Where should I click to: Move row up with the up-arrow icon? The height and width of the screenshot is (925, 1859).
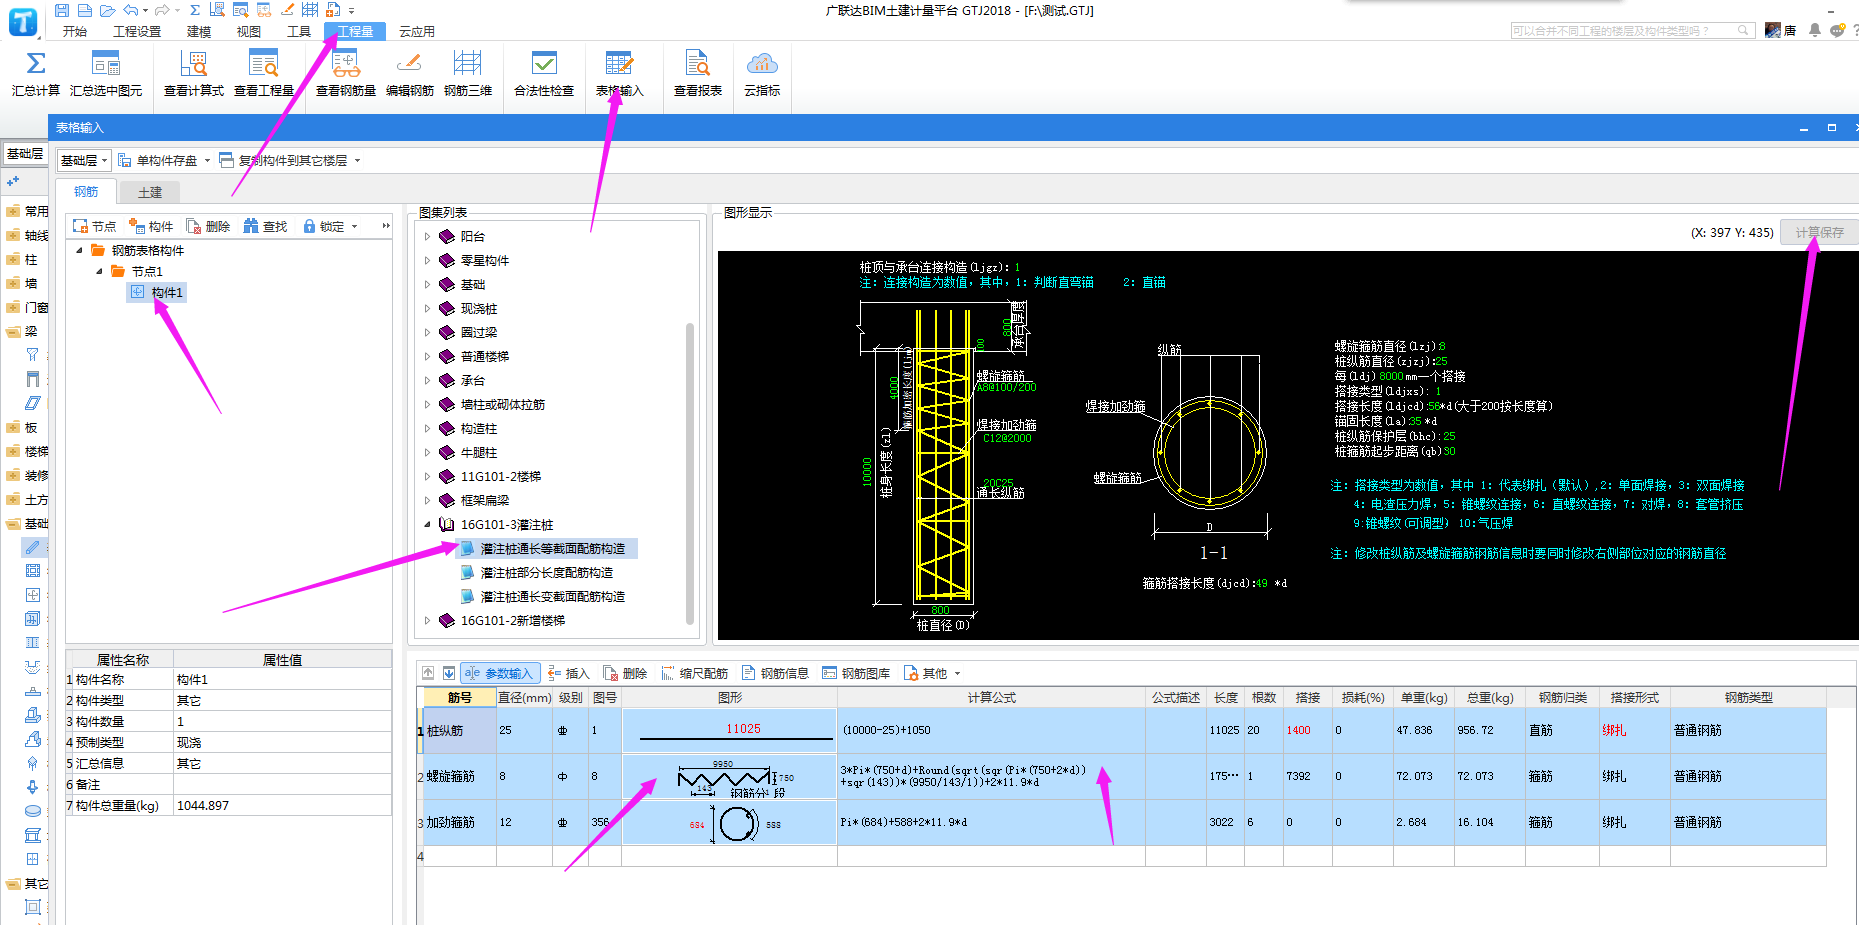(428, 673)
